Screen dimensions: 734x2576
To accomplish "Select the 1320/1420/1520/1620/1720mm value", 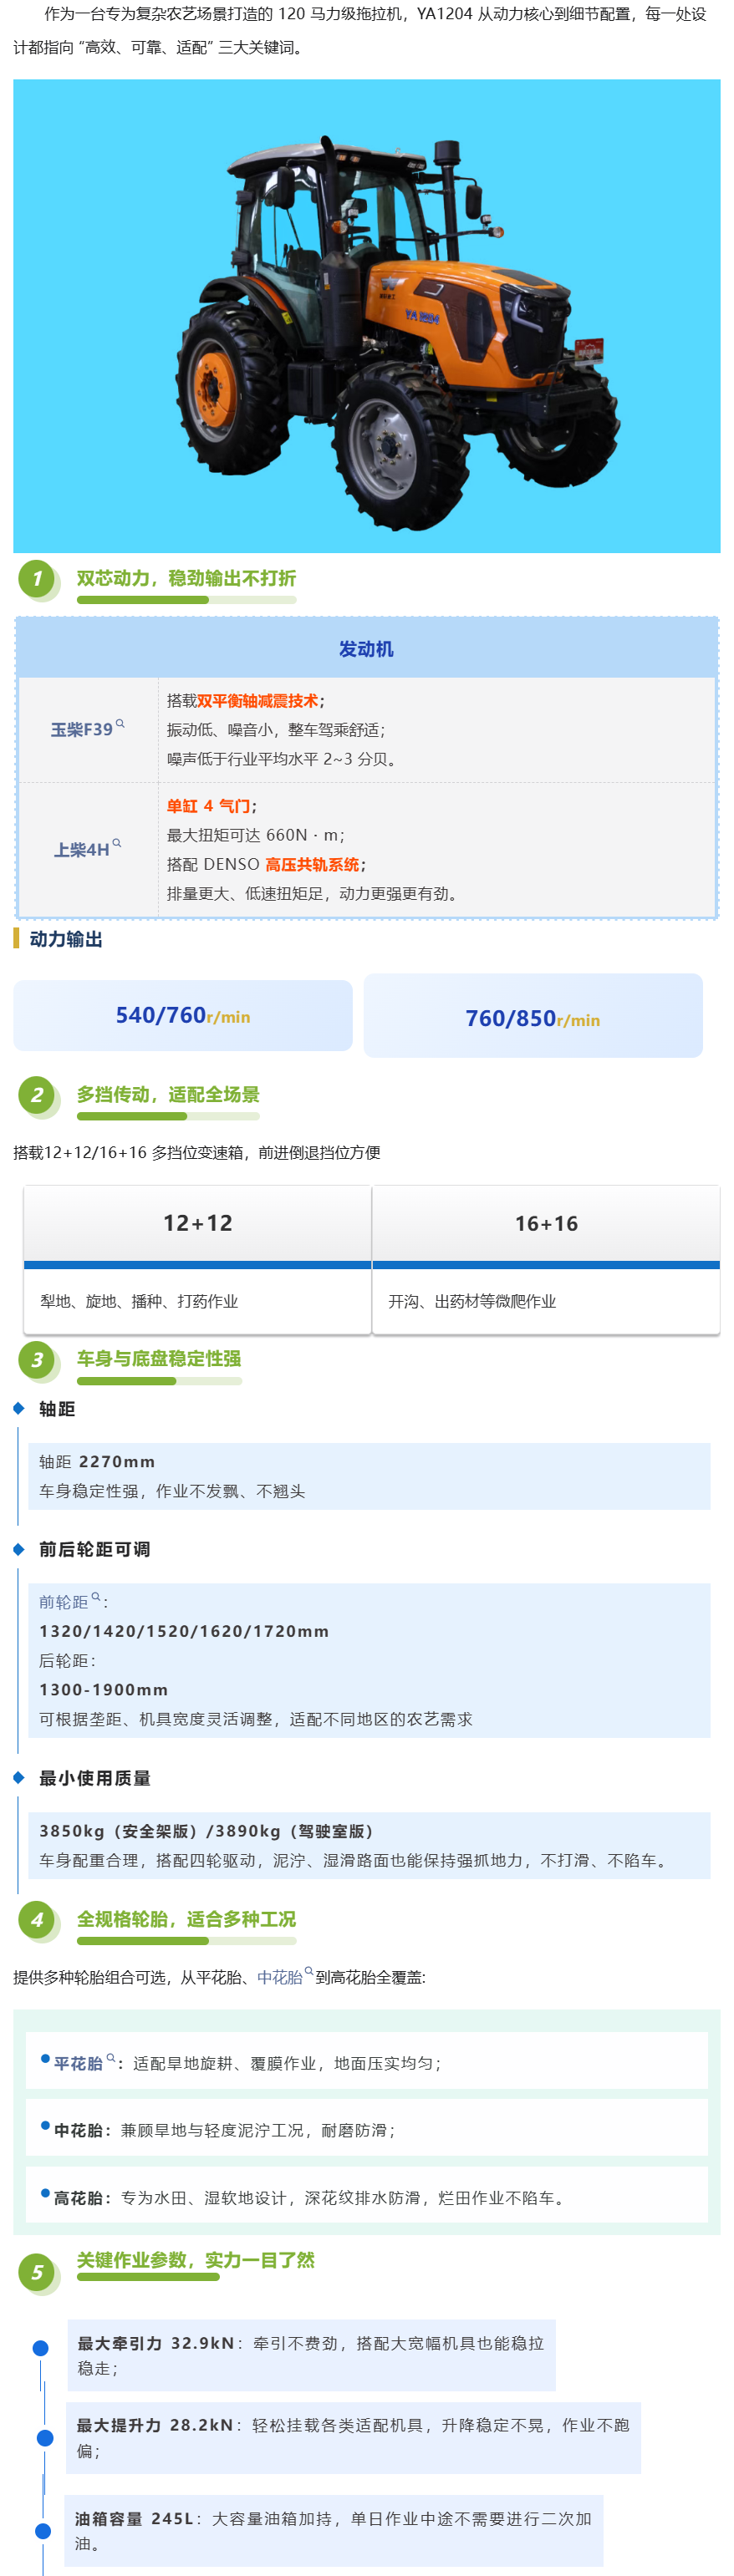I will [184, 1631].
